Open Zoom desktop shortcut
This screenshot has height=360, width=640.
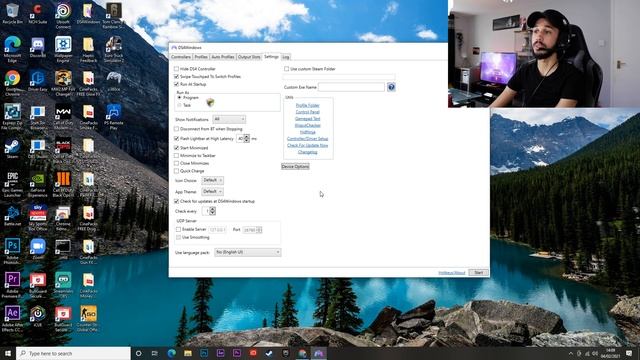click(38, 249)
